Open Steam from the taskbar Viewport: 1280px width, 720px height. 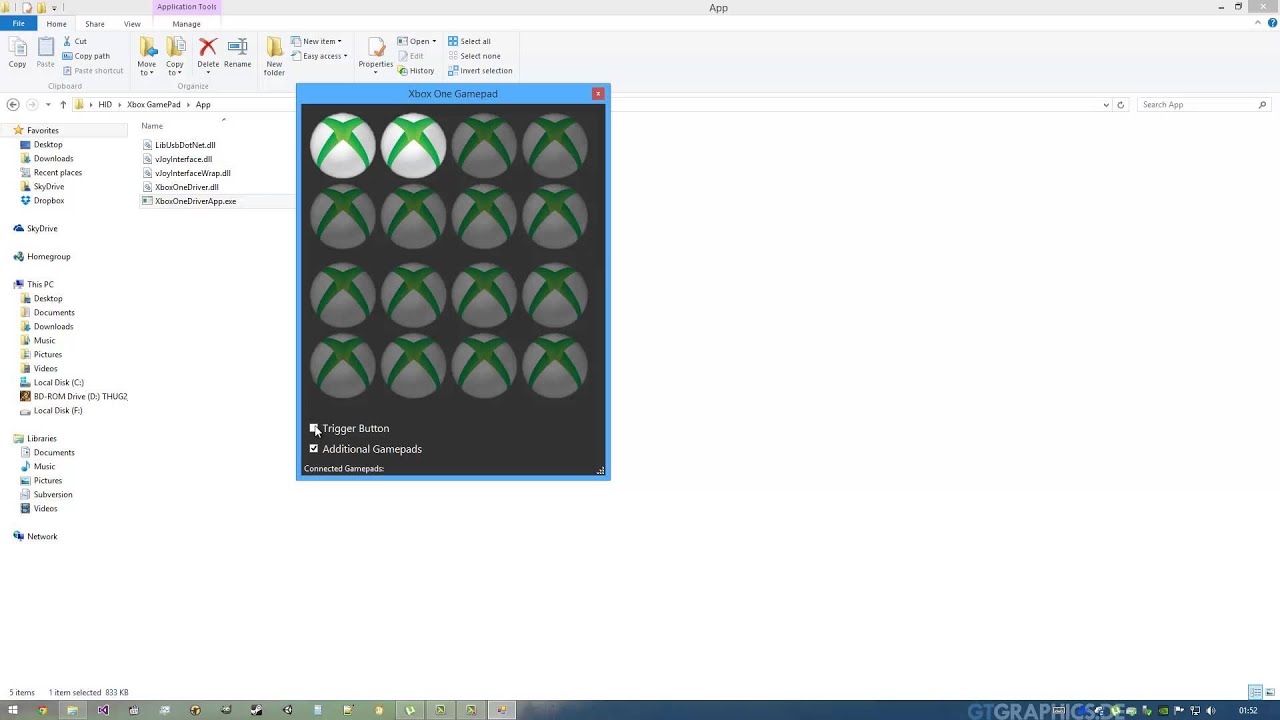[256, 710]
